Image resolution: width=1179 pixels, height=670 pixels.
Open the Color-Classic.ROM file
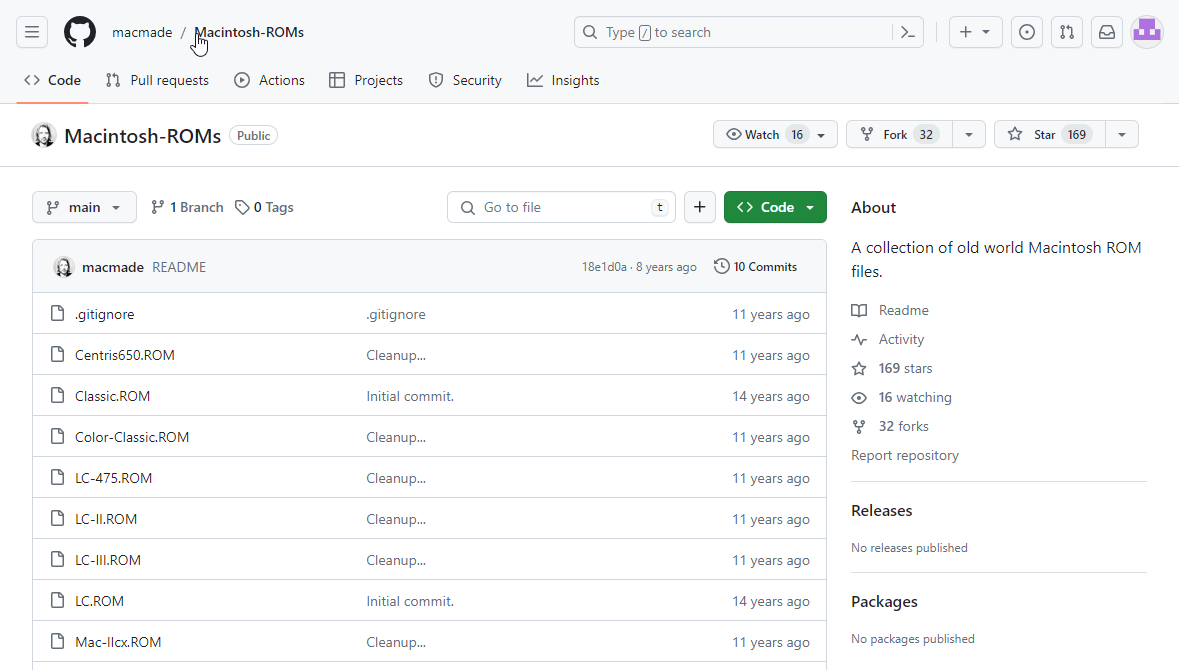pyautogui.click(x=132, y=437)
